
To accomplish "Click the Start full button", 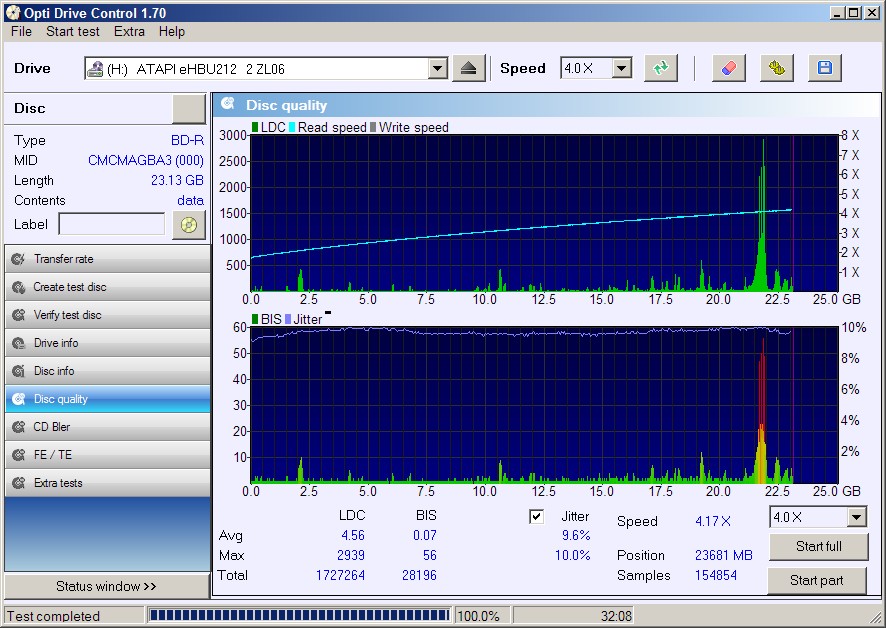I will 818,546.
